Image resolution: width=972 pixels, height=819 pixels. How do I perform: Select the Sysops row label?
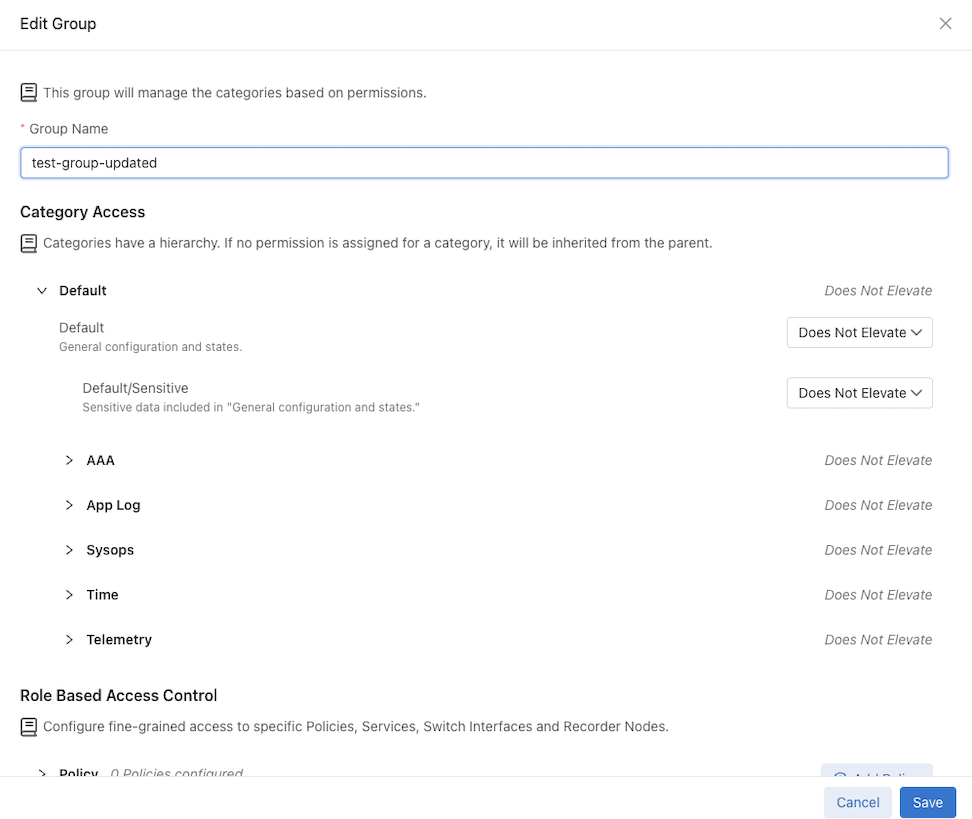110,550
